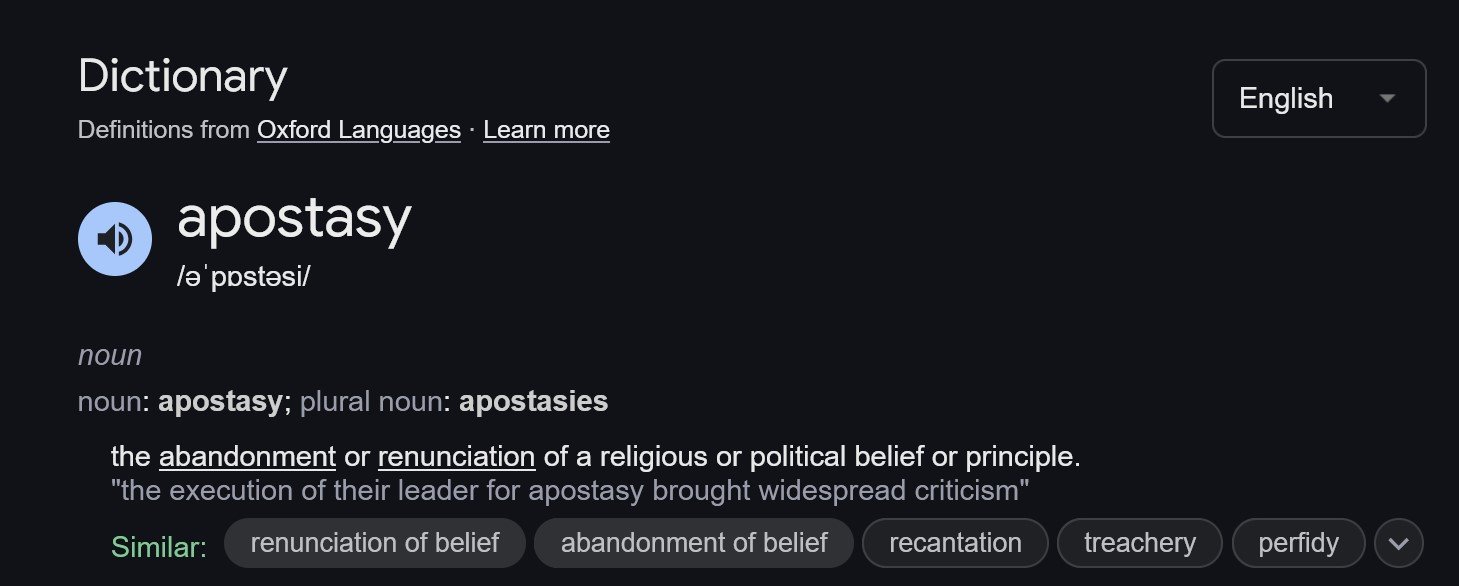The height and width of the screenshot is (586, 1459).
Task: Click the phonetic transcription text
Action: 243,278
